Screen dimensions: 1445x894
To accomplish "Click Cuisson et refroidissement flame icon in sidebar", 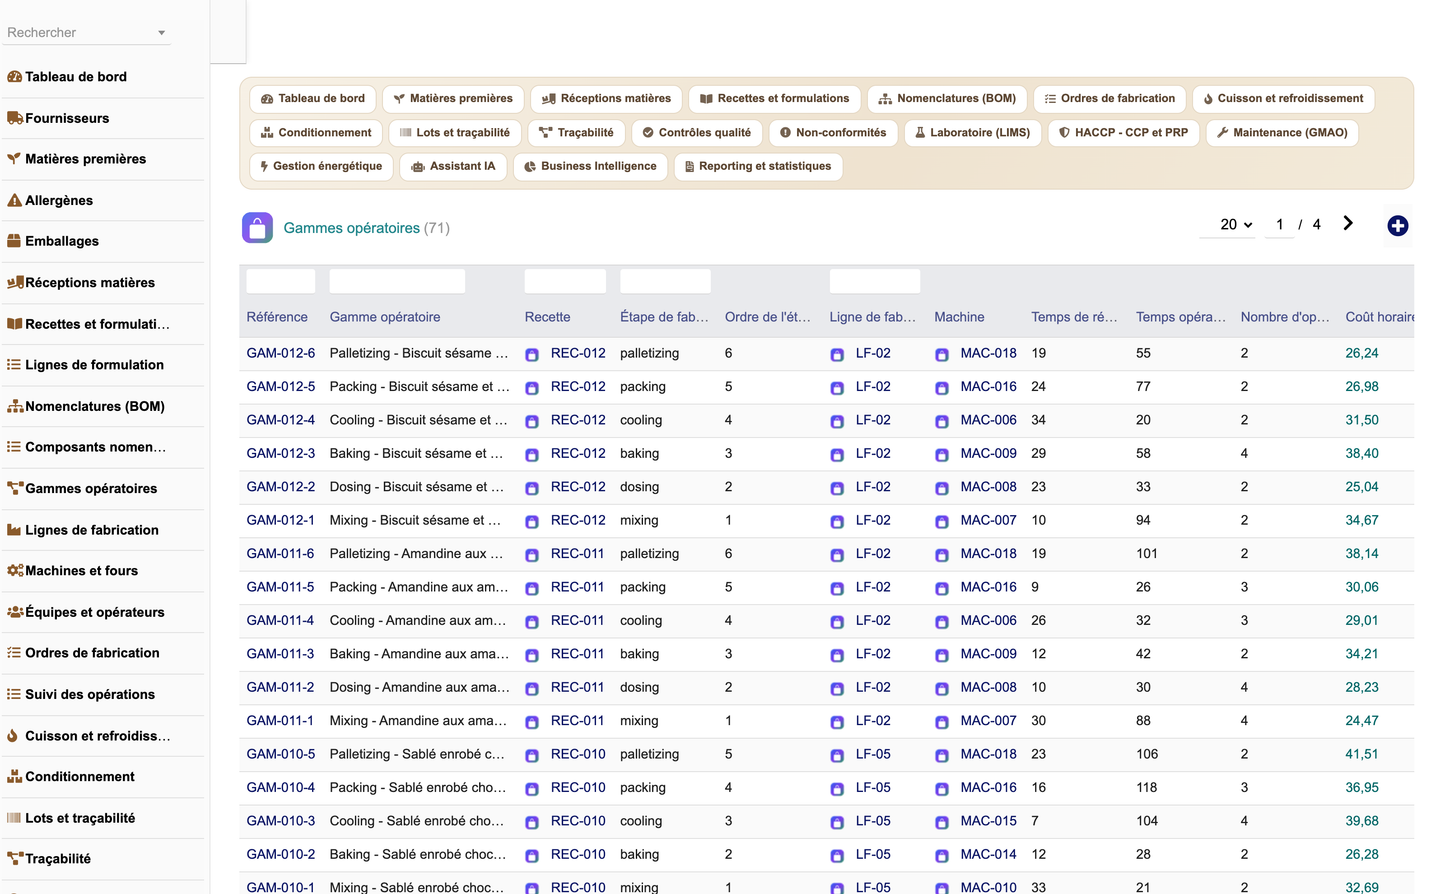I will click(13, 736).
